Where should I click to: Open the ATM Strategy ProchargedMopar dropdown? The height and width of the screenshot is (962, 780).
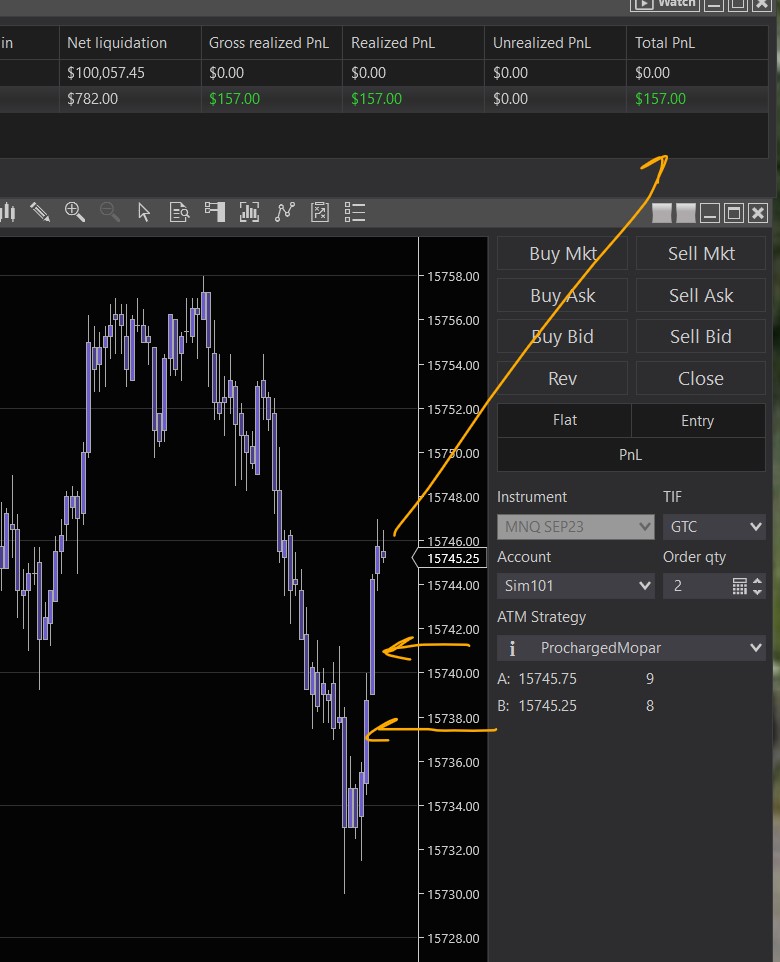[x=631, y=648]
